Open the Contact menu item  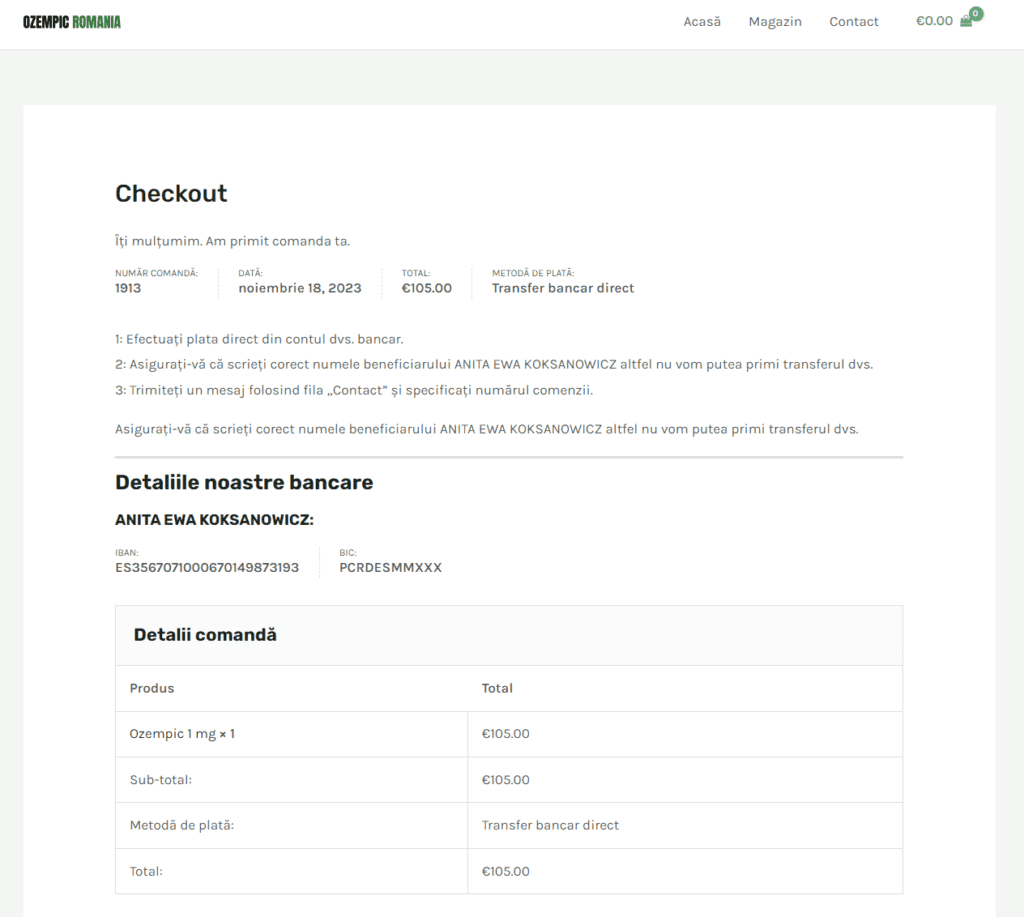pyautogui.click(x=854, y=22)
